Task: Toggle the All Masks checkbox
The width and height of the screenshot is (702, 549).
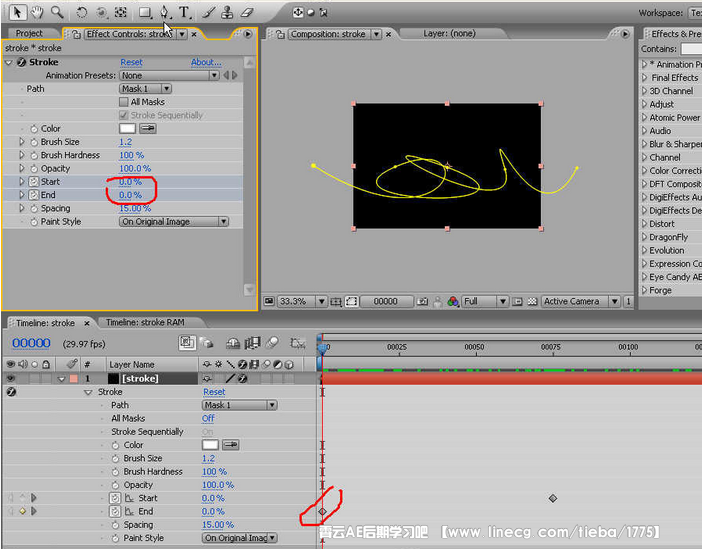Action: pyautogui.click(x=124, y=102)
